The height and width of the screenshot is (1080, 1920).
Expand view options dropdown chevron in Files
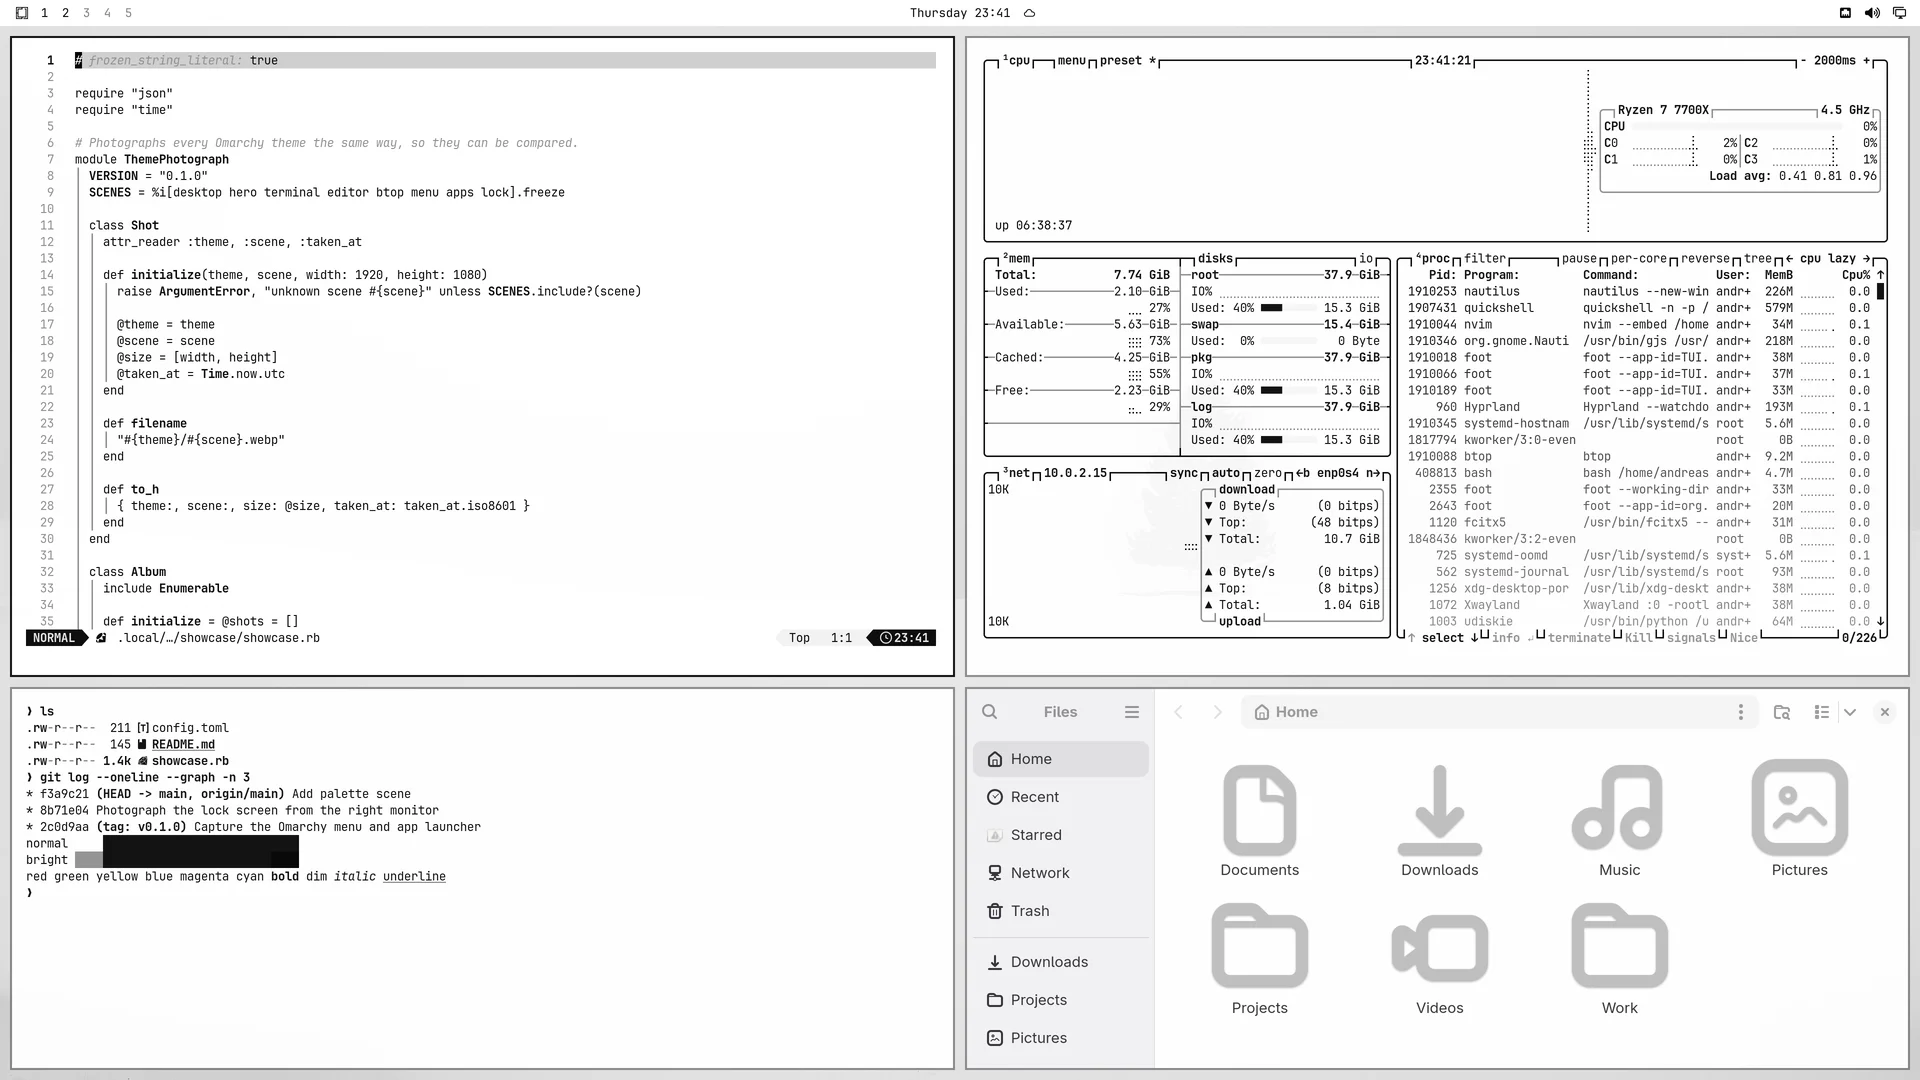click(x=1849, y=712)
